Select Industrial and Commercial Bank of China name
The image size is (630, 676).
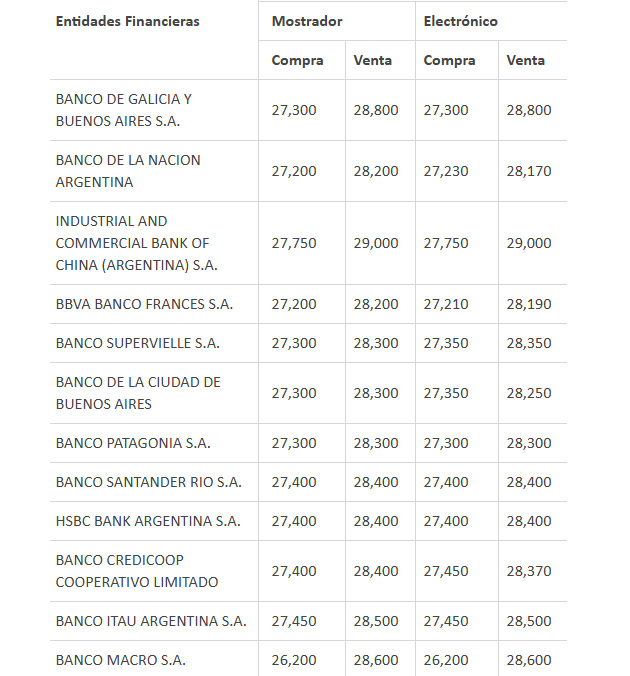tap(136, 243)
